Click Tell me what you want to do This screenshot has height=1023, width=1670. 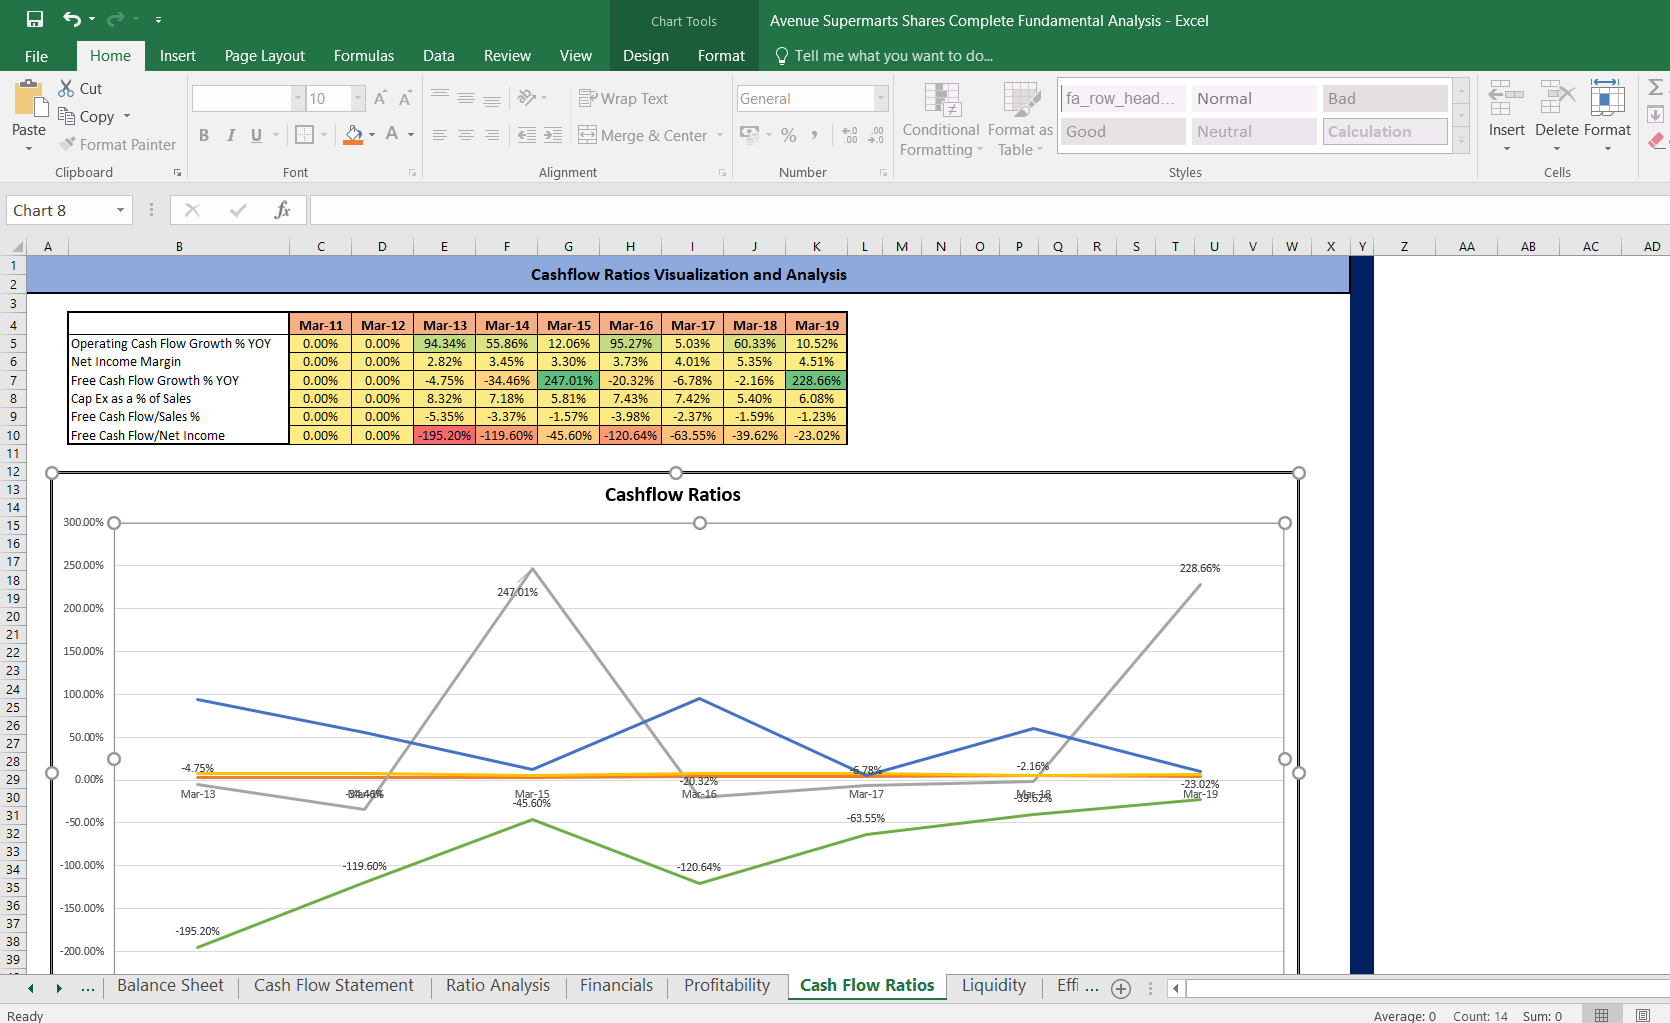pos(884,56)
